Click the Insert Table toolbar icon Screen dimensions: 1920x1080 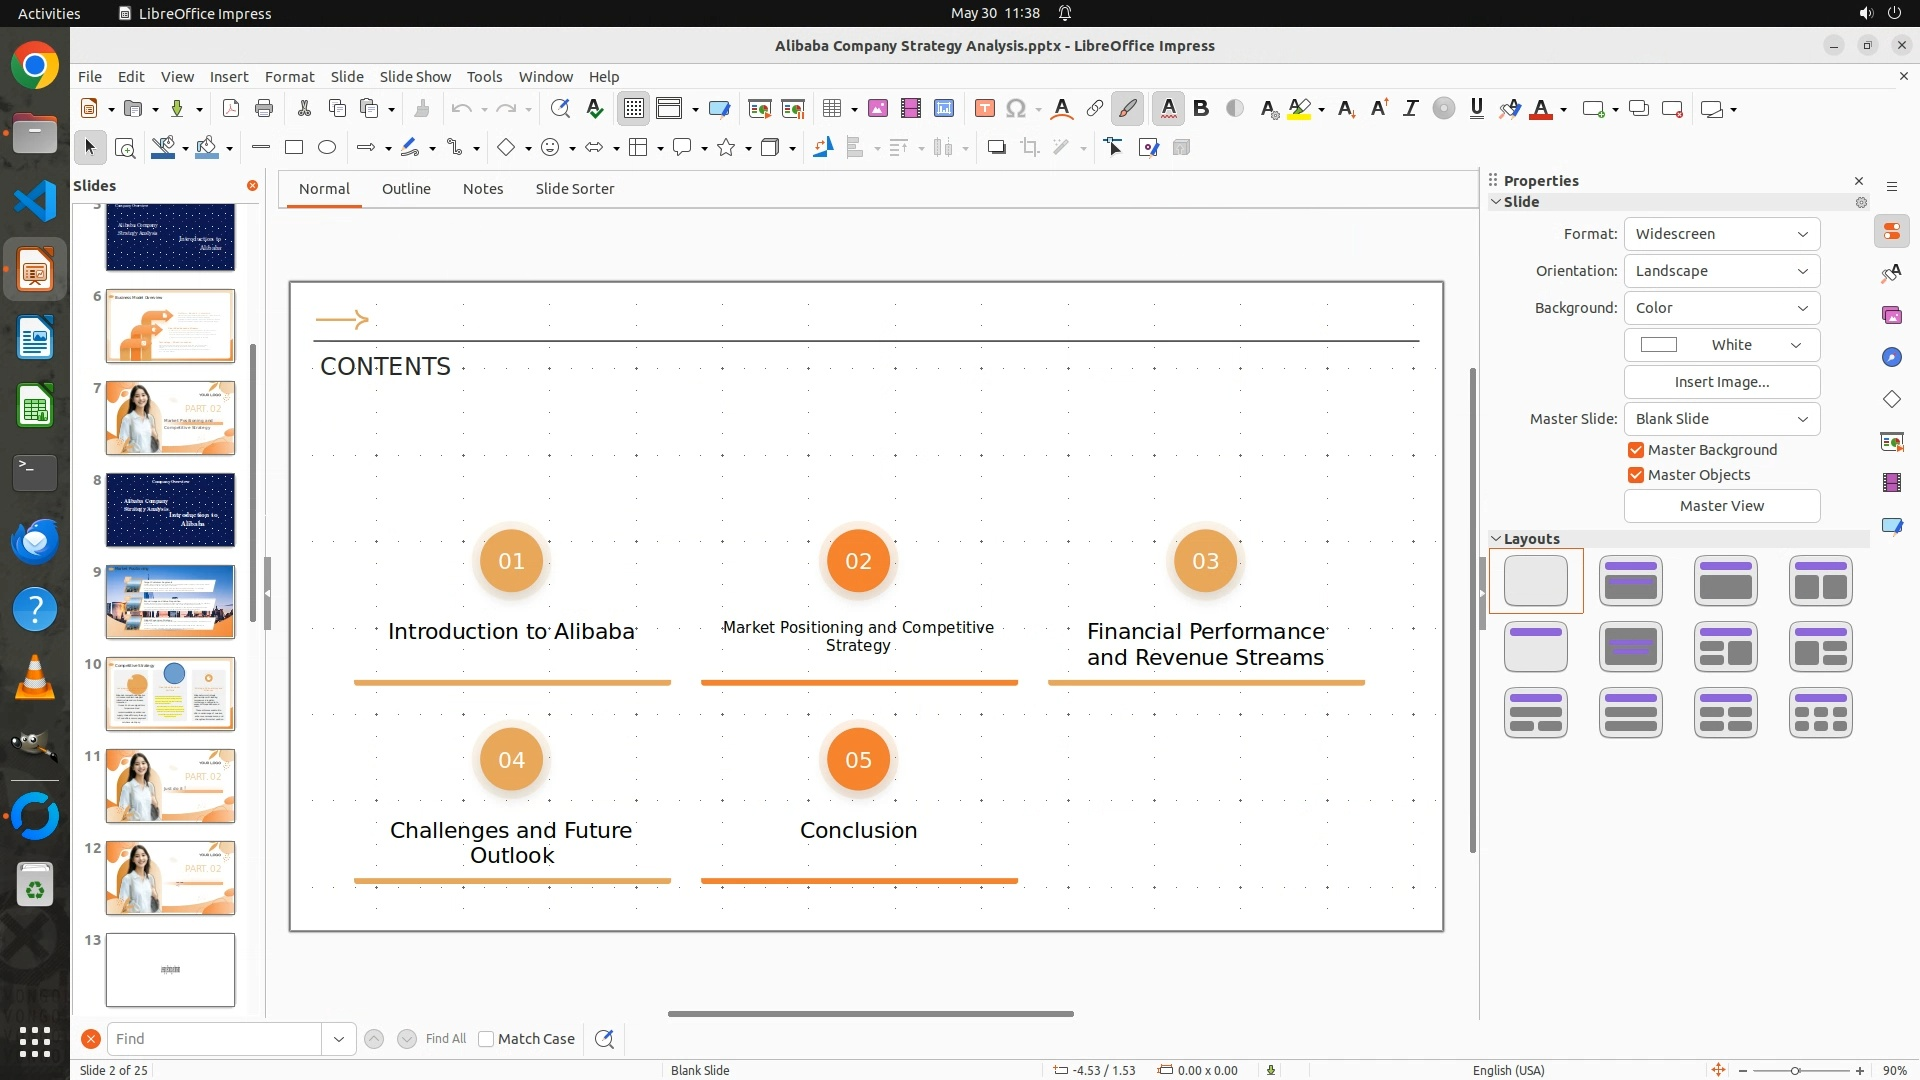click(x=831, y=109)
